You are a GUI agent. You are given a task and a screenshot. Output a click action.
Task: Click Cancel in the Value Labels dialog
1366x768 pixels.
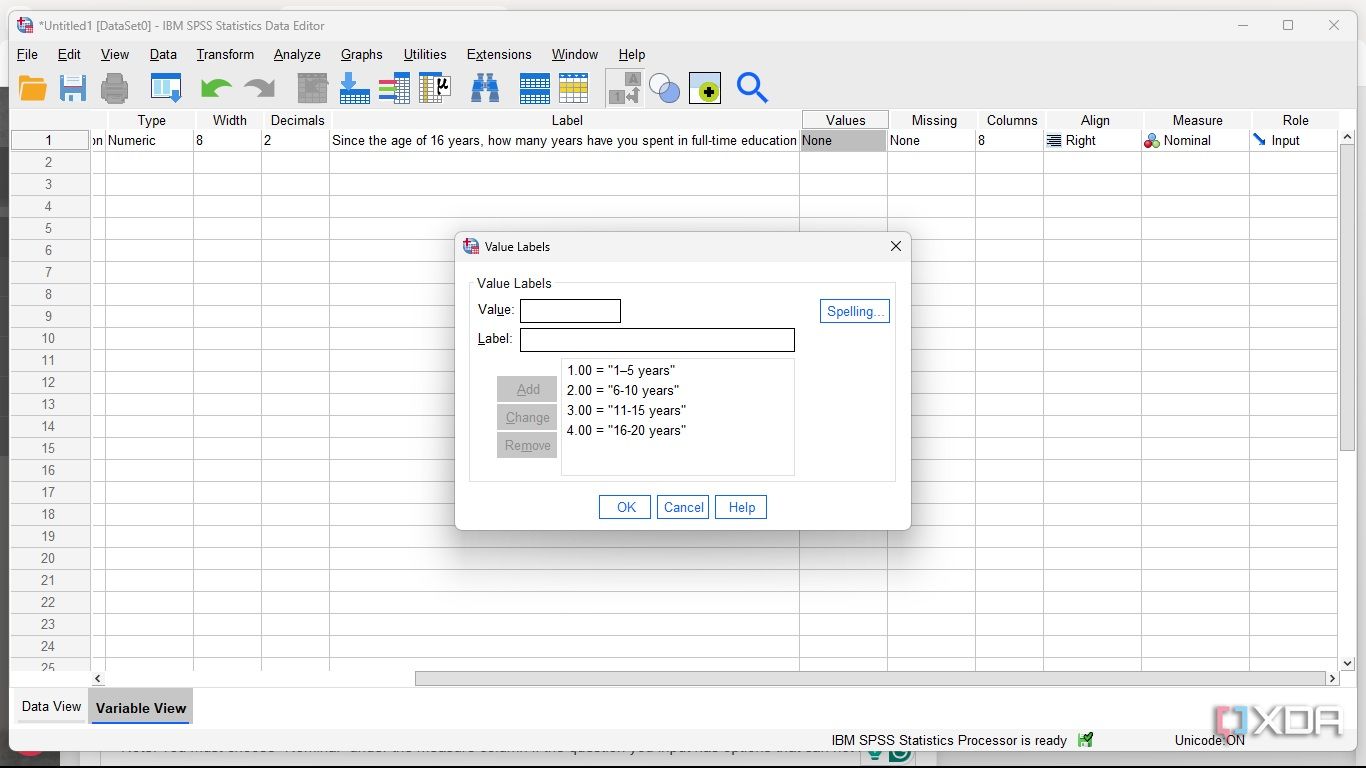click(683, 507)
